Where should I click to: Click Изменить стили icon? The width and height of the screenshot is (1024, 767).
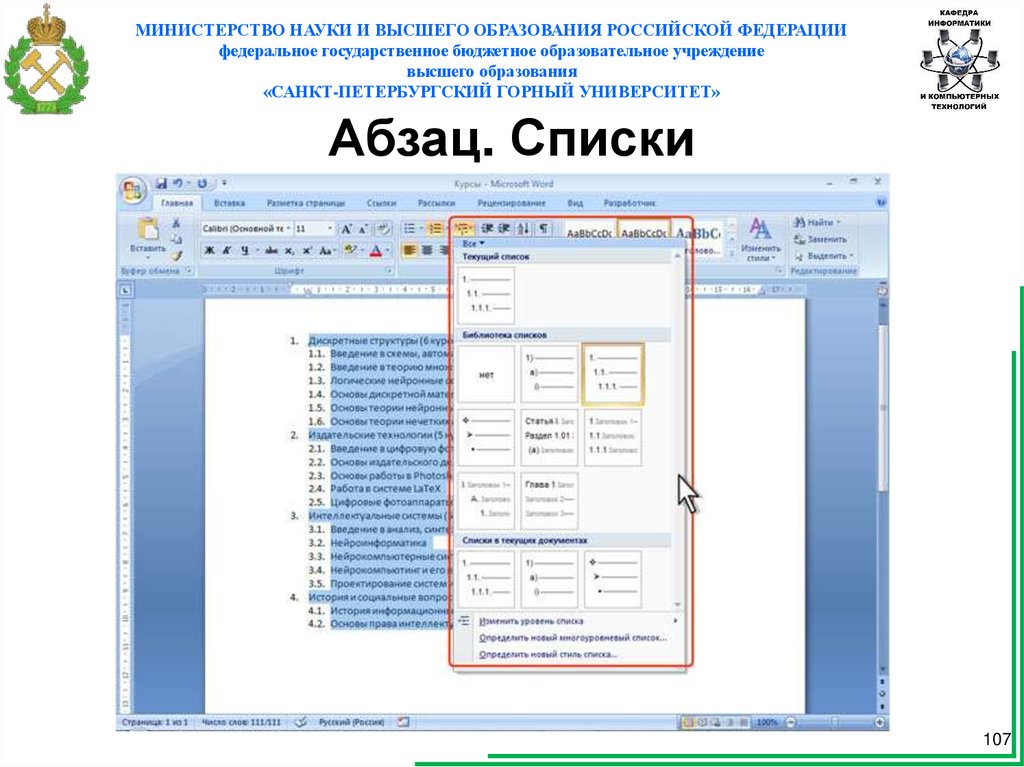pos(761,240)
